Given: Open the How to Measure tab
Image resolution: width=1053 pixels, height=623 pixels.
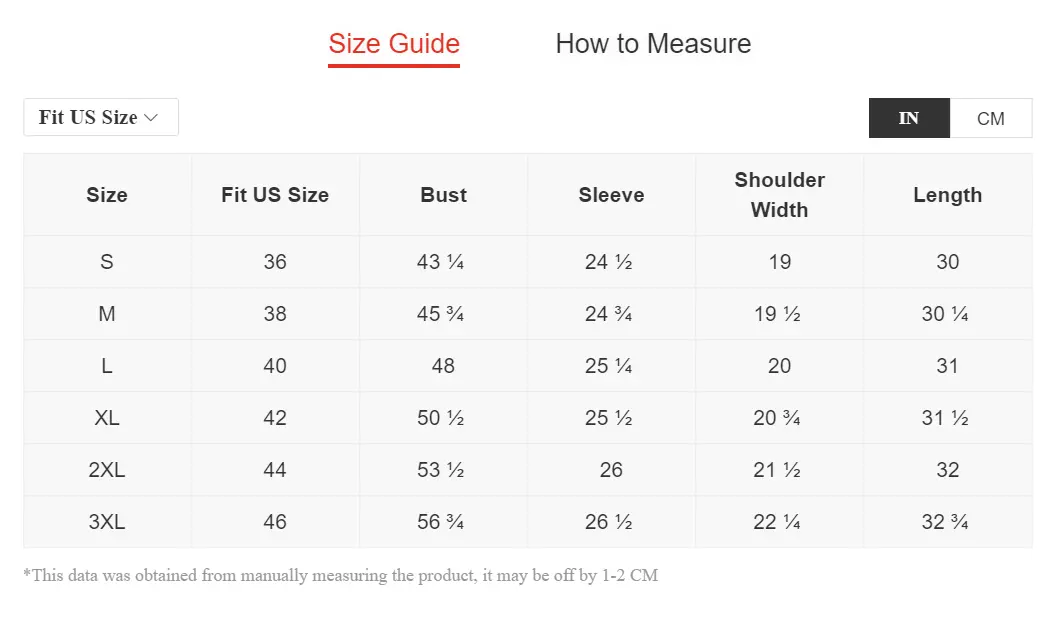Looking at the screenshot, I should pyautogui.click(x=653, y=44).
